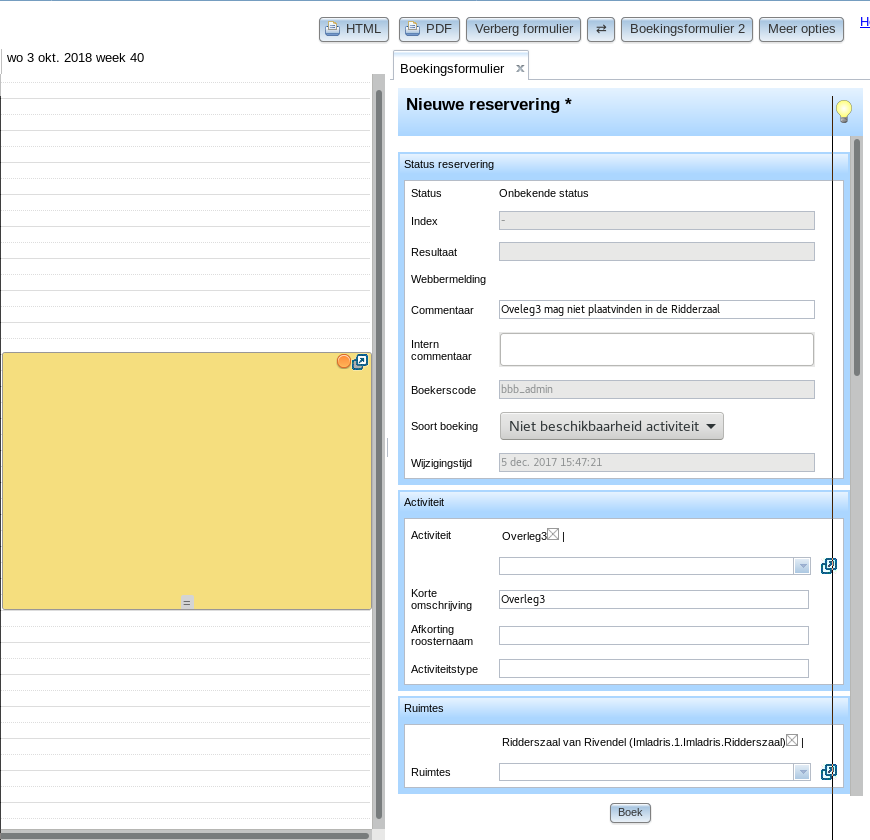
Task: Open booking in new window icon on yellow block
Action: [360, 362]
